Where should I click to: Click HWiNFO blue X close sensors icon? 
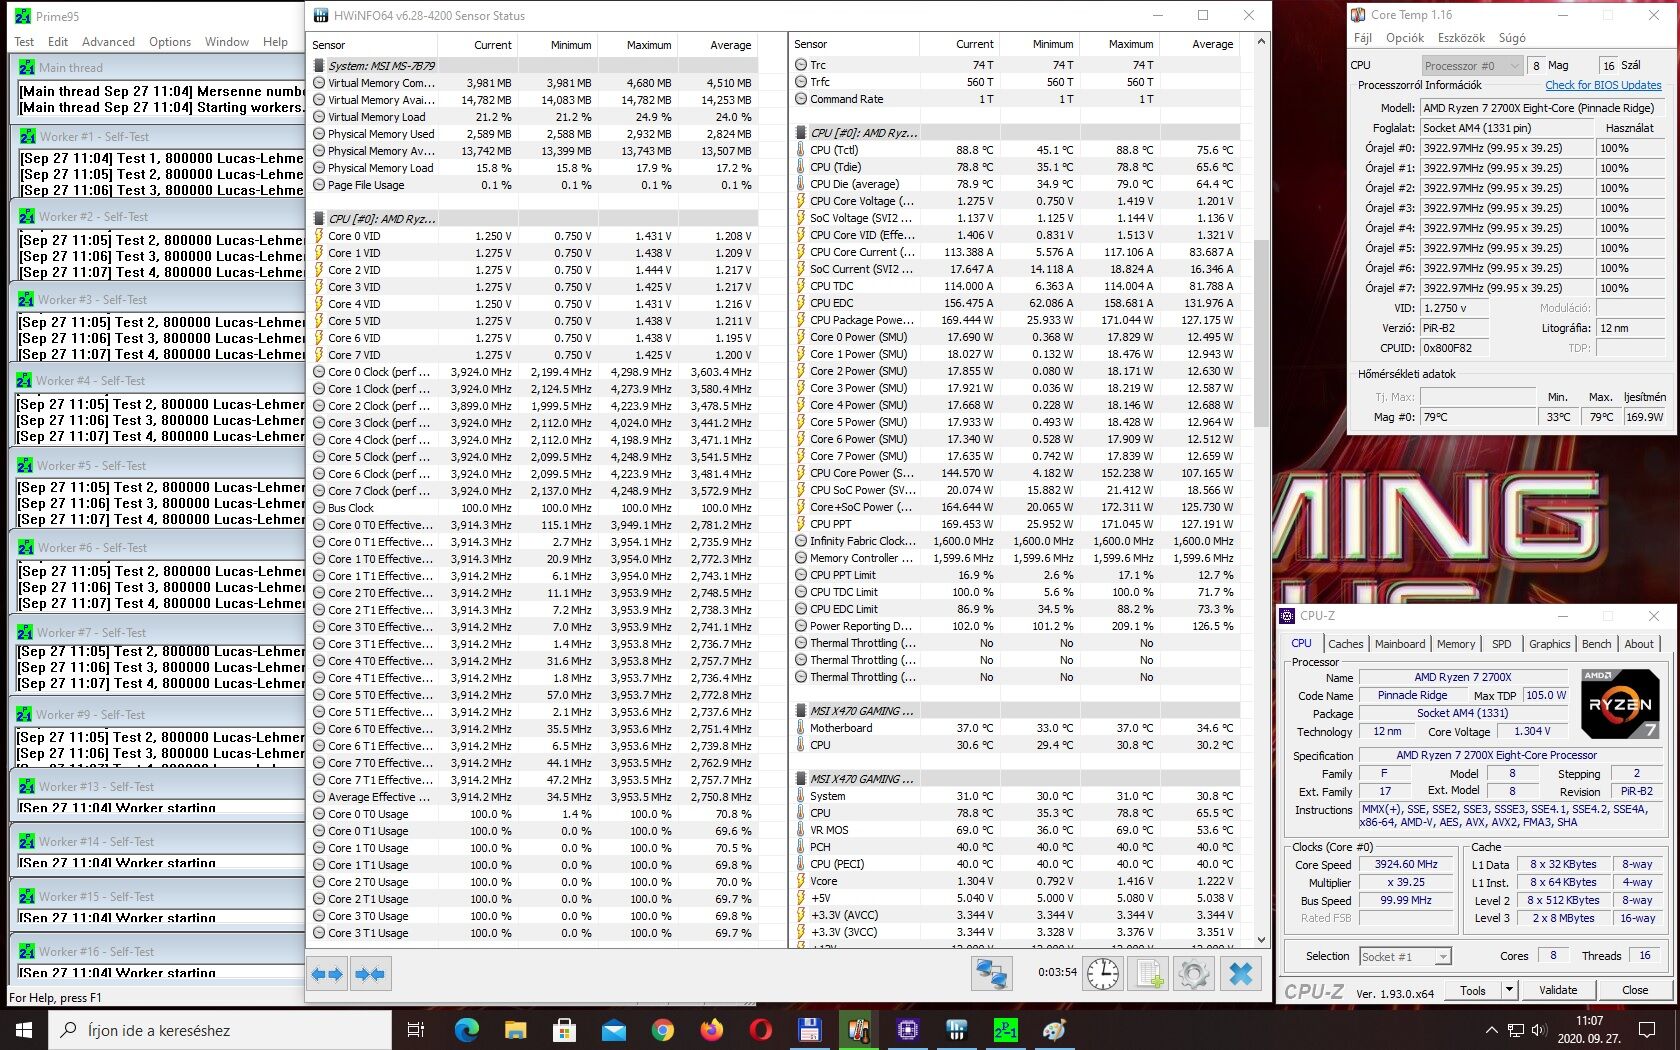tap(1240, 974)
